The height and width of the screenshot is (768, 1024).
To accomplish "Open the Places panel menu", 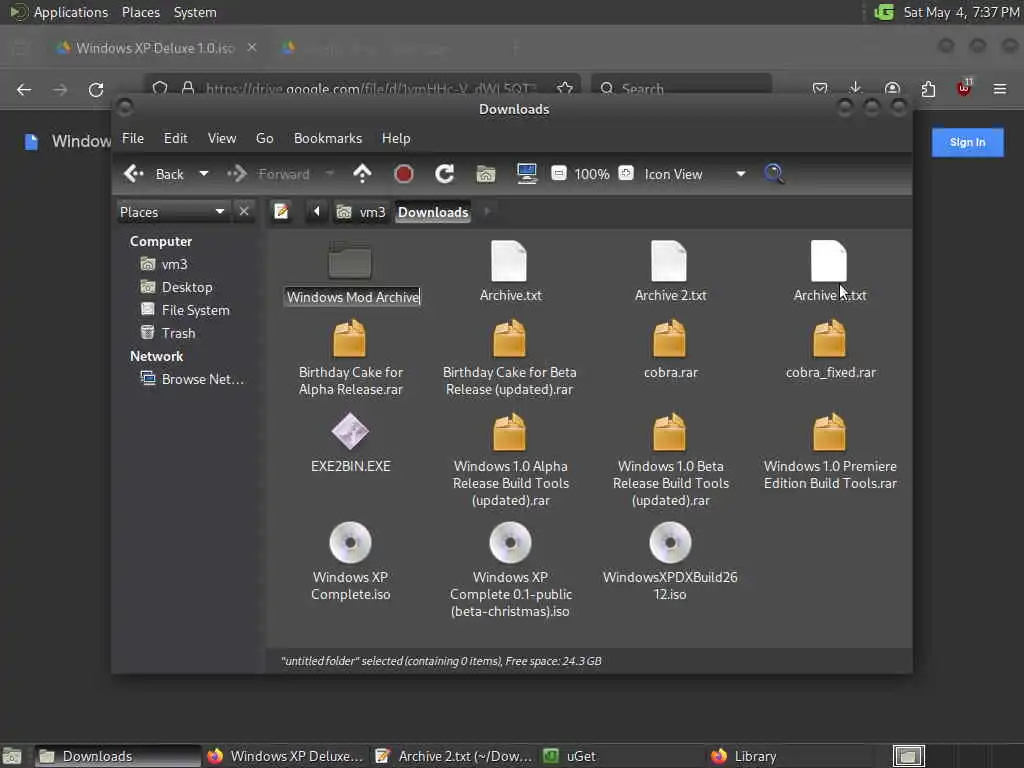I will (x=140, y=12).
